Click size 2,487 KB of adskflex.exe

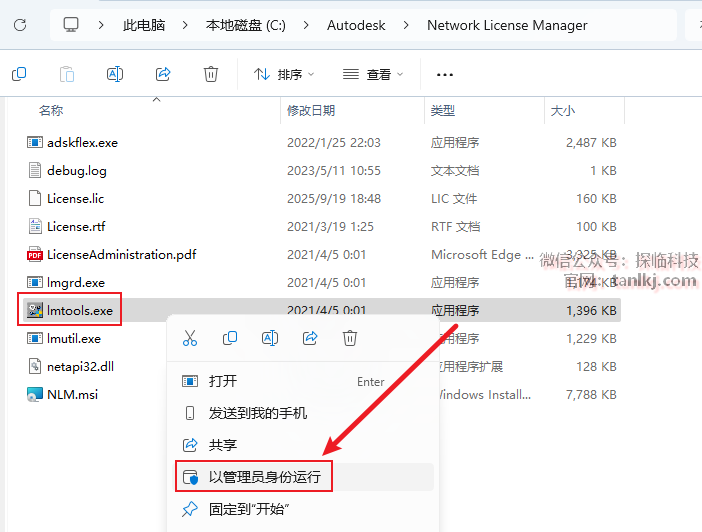tap(591, 142)
